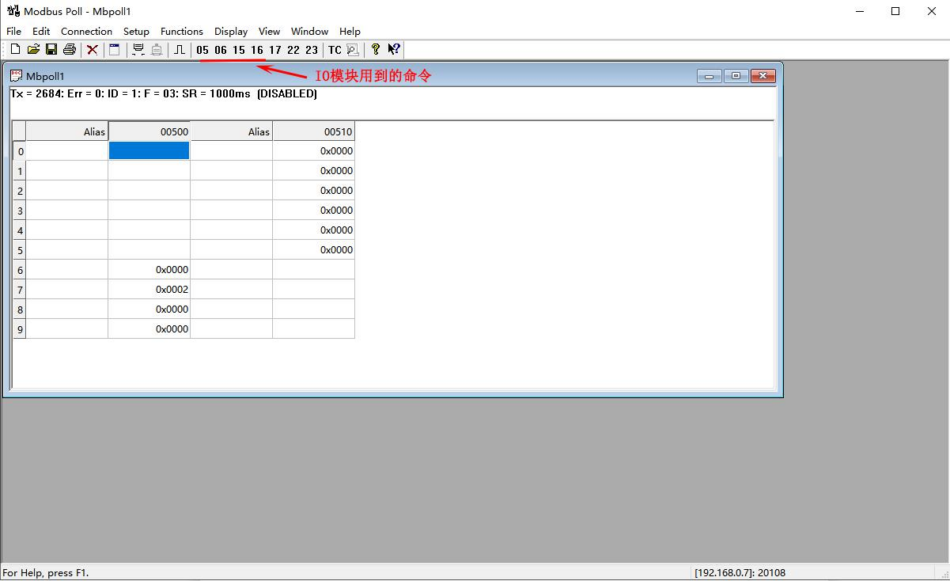Click the red X delete icon
The width and height of the screenshot is (950, 581).
coord(92,50)
